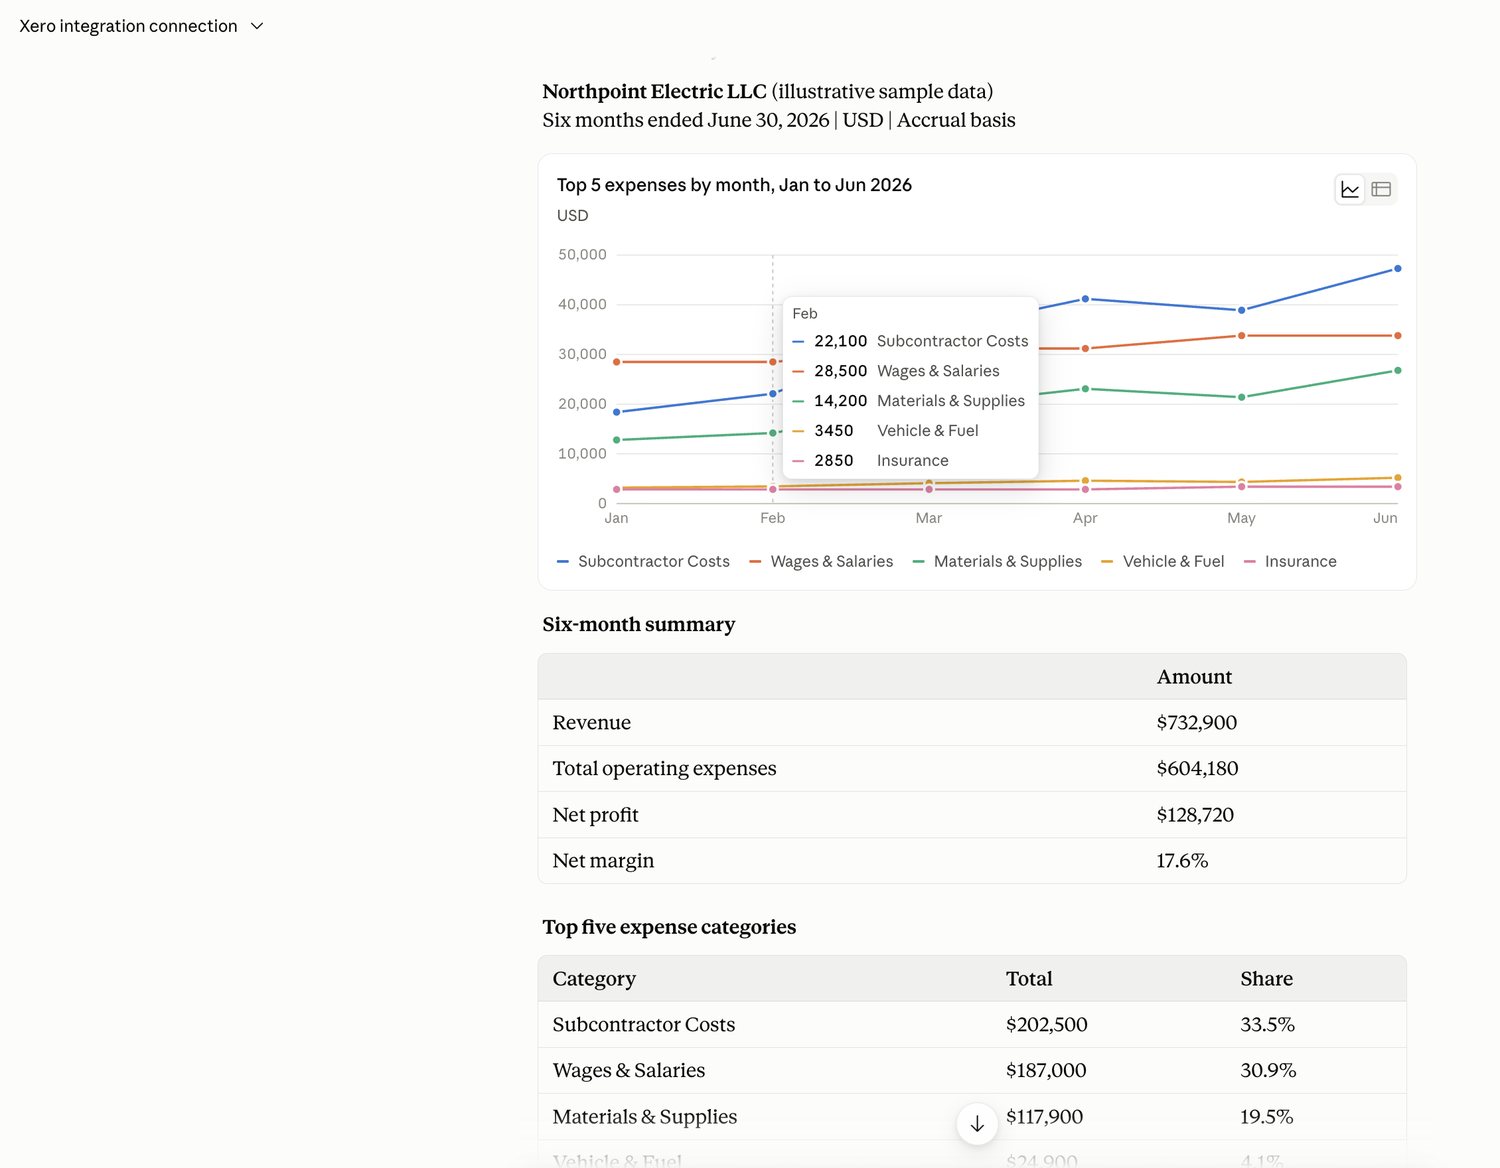Select the Jan Wages & Salaries data point
This screenshot has width=1500, height=1168.
click(x=616, y=362)
